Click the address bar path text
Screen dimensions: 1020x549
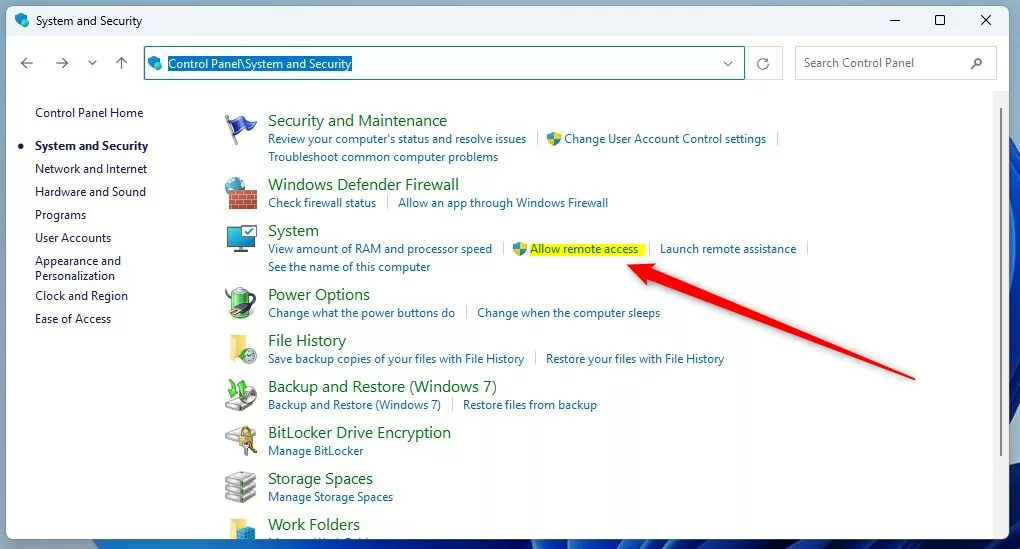[260, 64]
